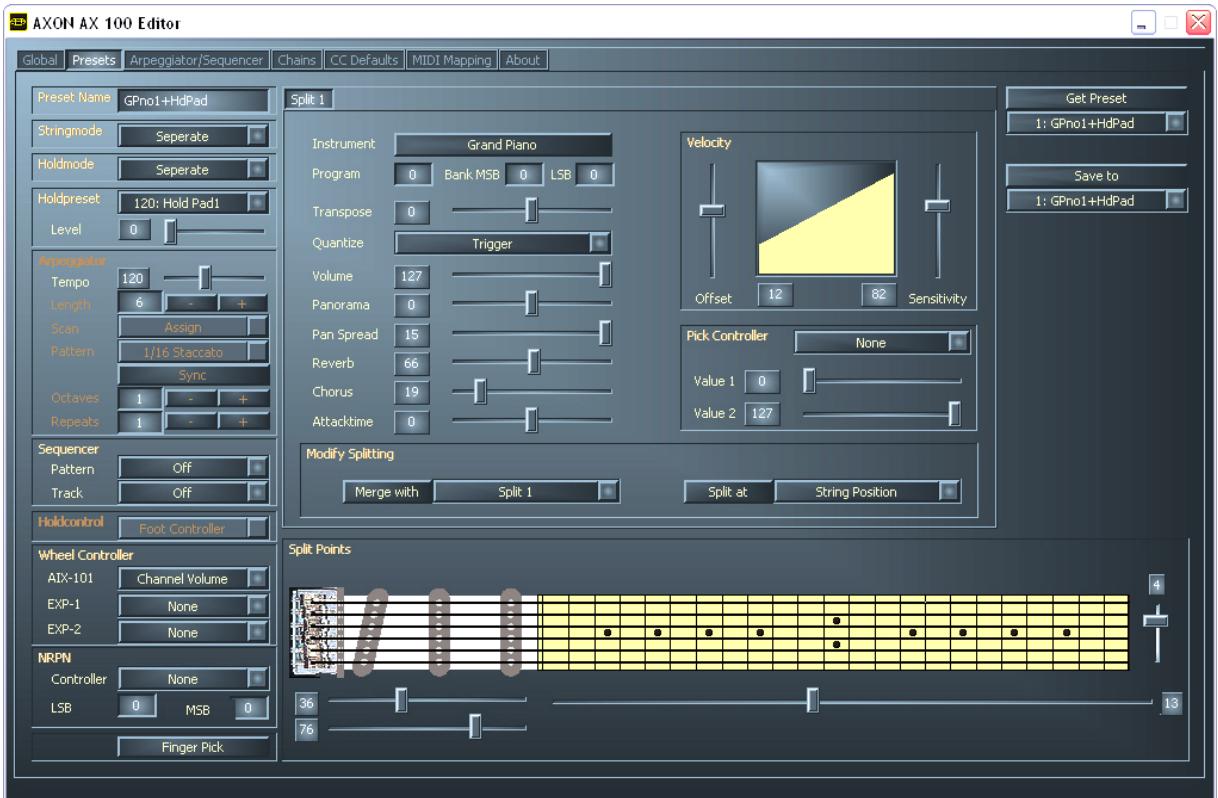Click the guitar fretboard split display
Screen dimensions: 1218x798
point(709,632)
